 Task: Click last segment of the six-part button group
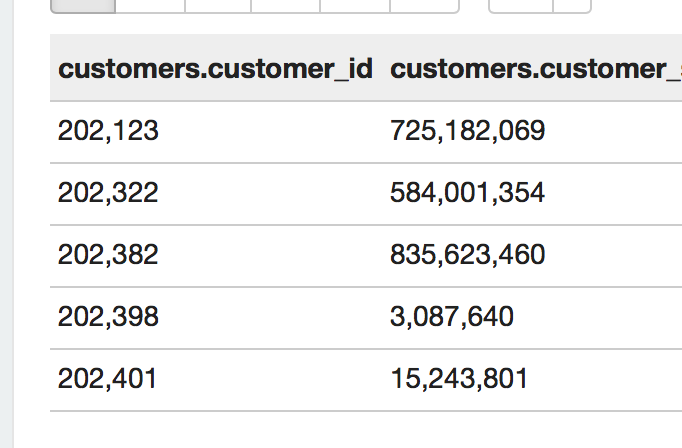click(x=424, y=5)
